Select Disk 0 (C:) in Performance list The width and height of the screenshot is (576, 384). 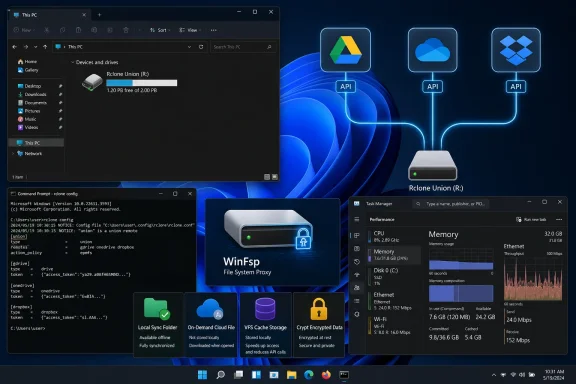(394, 277)
